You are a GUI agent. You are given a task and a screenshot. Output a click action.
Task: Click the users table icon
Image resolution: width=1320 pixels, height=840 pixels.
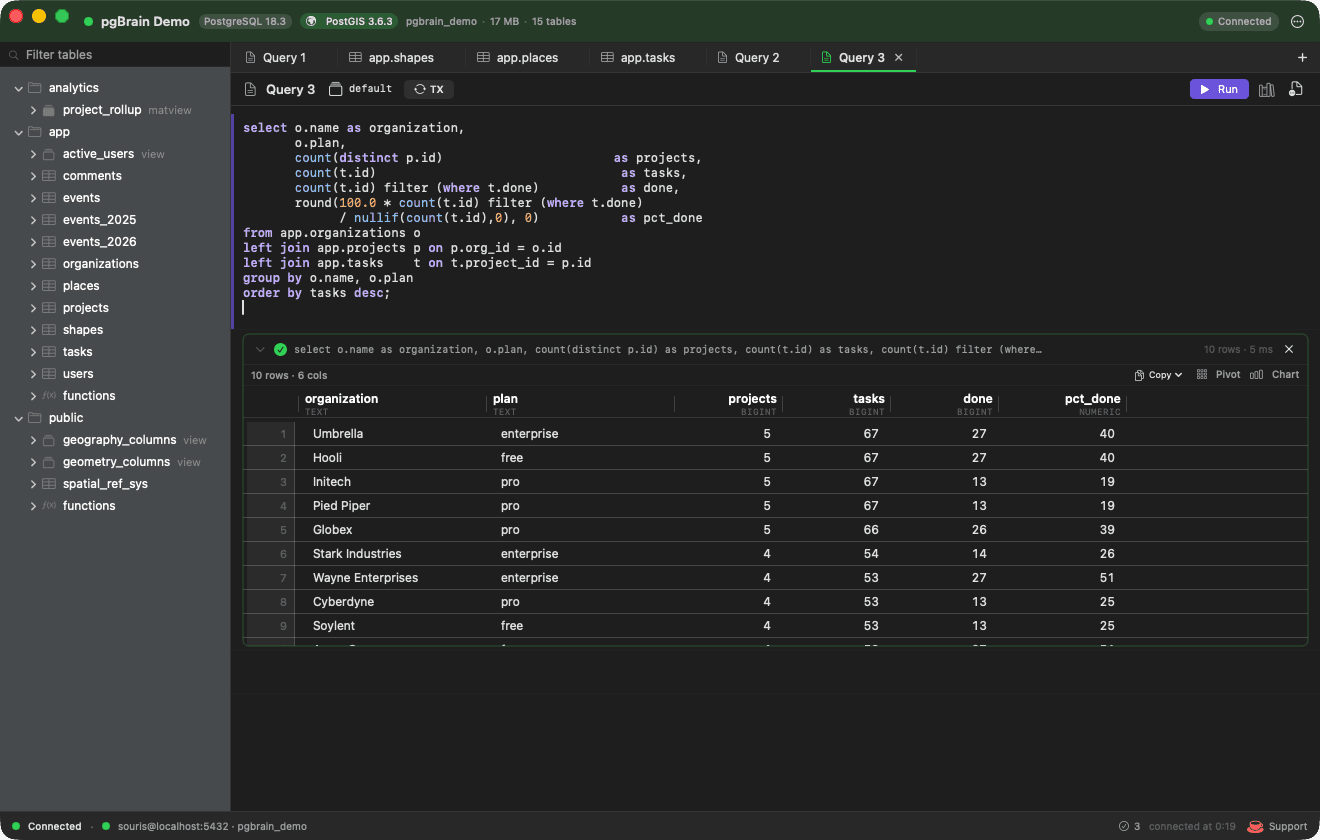coord(48,374)
